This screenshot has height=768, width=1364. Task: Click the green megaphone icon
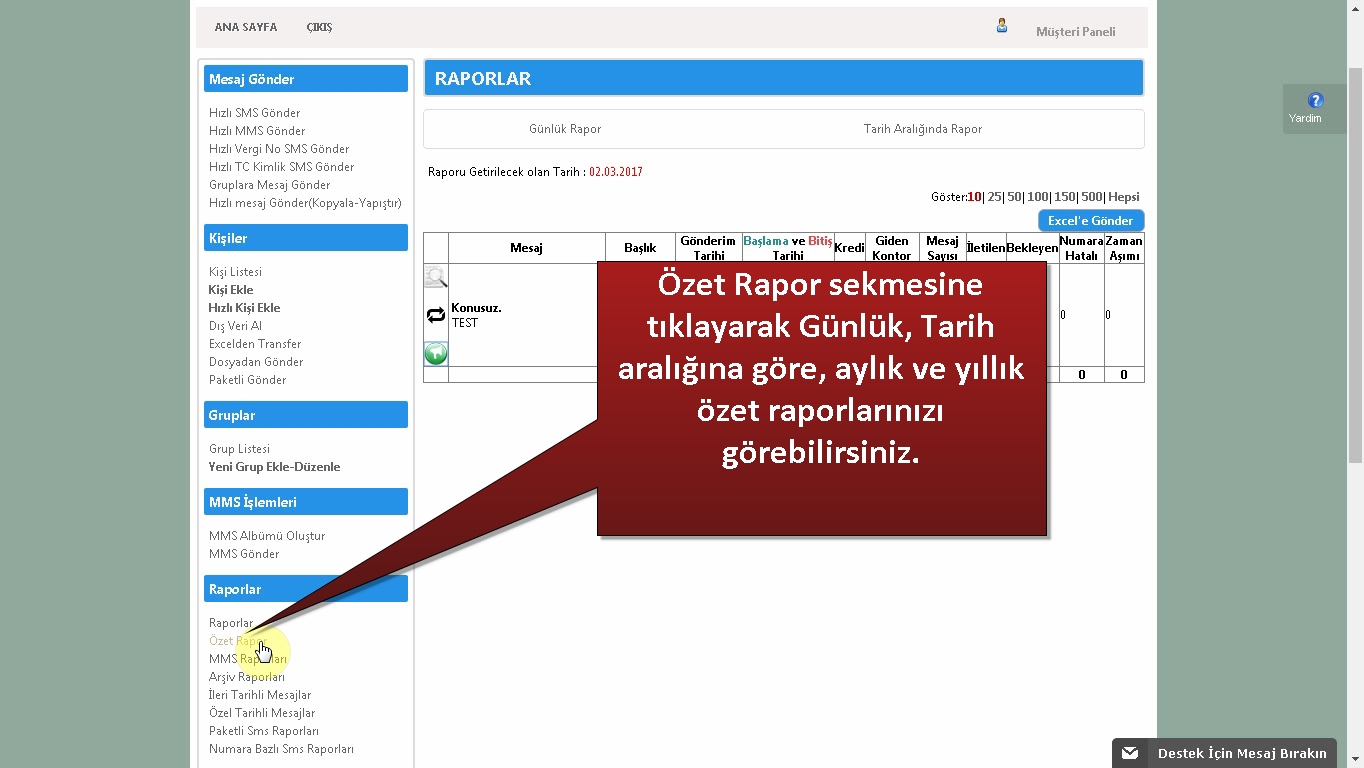436,353
